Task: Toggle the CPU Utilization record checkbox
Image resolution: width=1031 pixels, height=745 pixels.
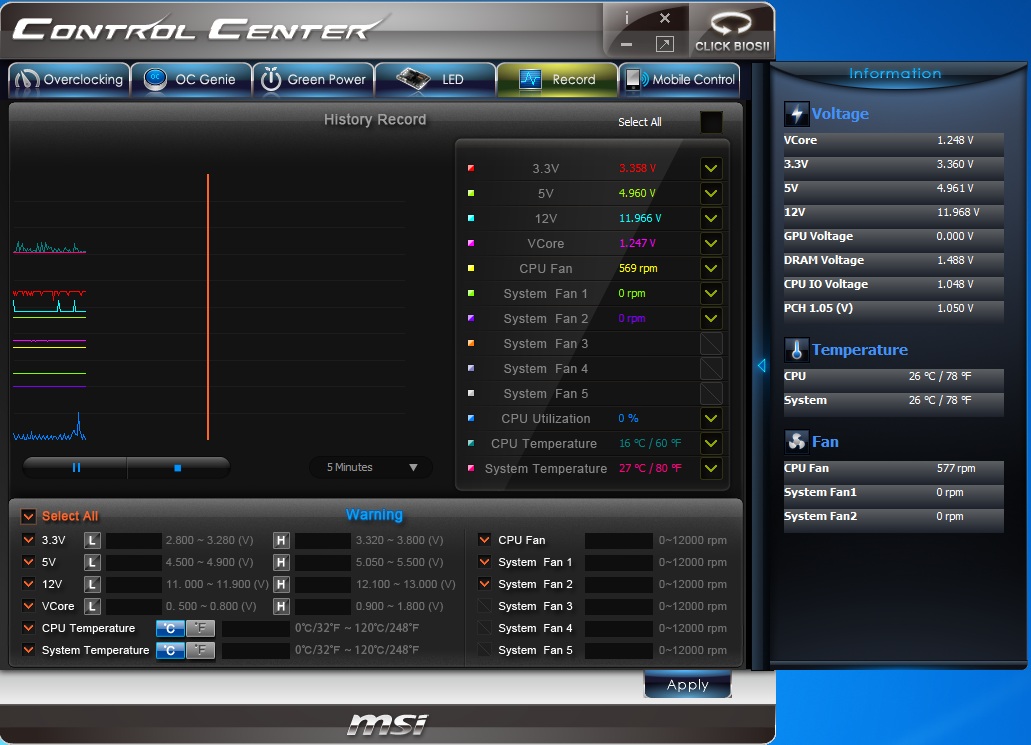Action: [711, 418]
